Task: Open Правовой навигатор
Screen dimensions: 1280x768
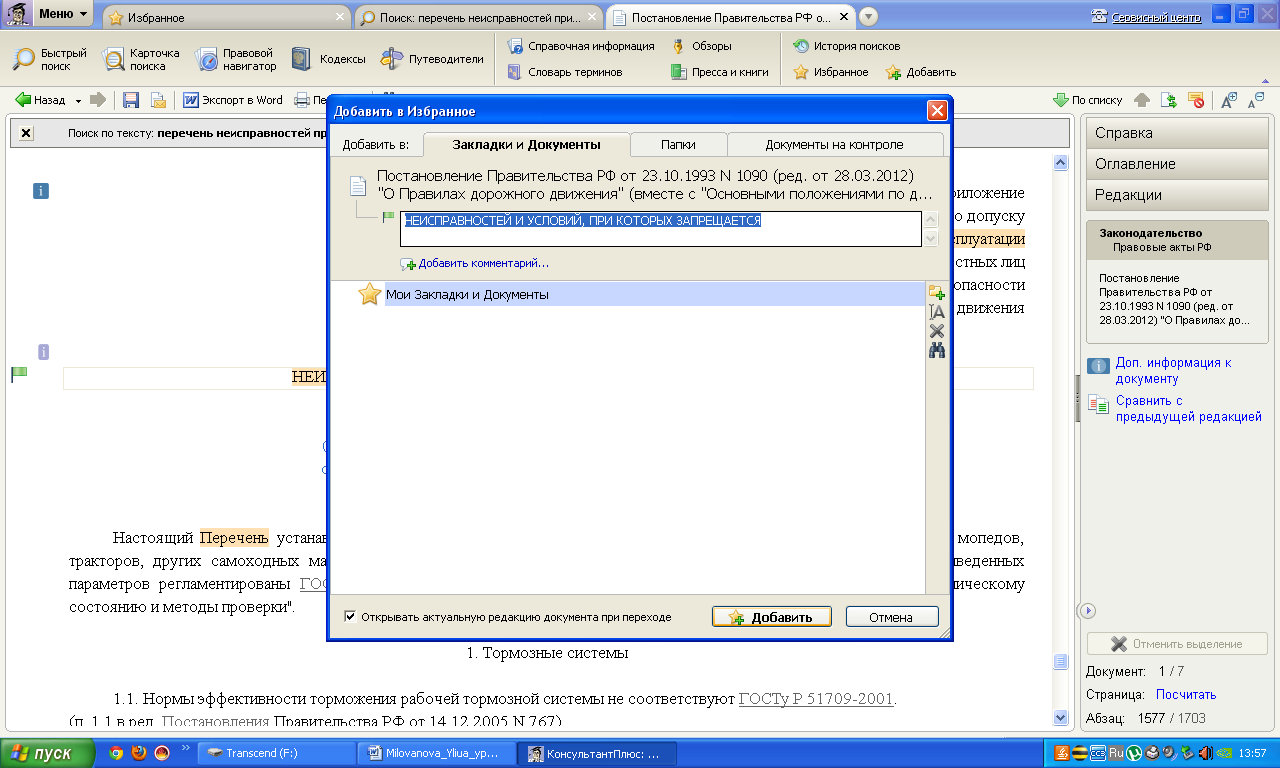Action: coord(236,59)
